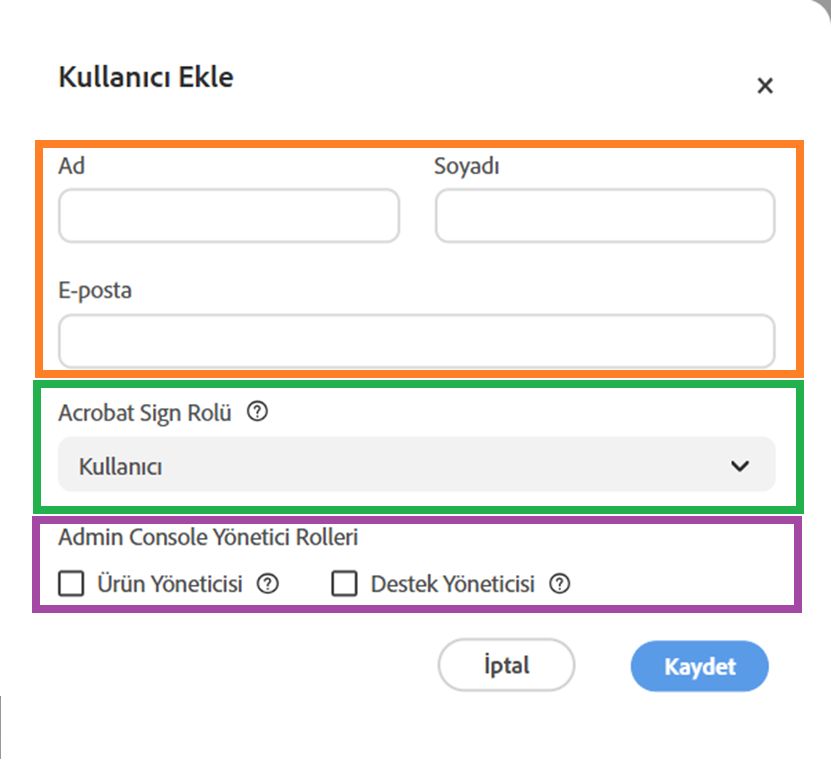Image resolution: width=831 pixels, height=777 pixels.
Task: Select the E-posta input field
Action: [x=416, y=341]
